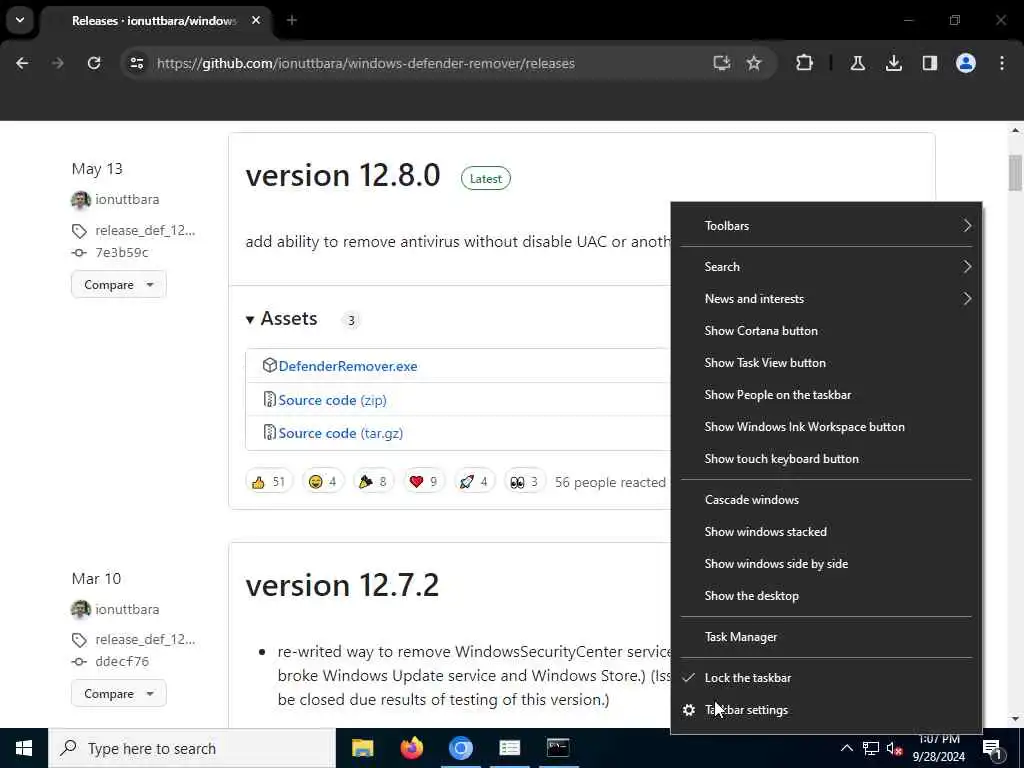Open ionuttbara profile under May 13

pos(127,200)
